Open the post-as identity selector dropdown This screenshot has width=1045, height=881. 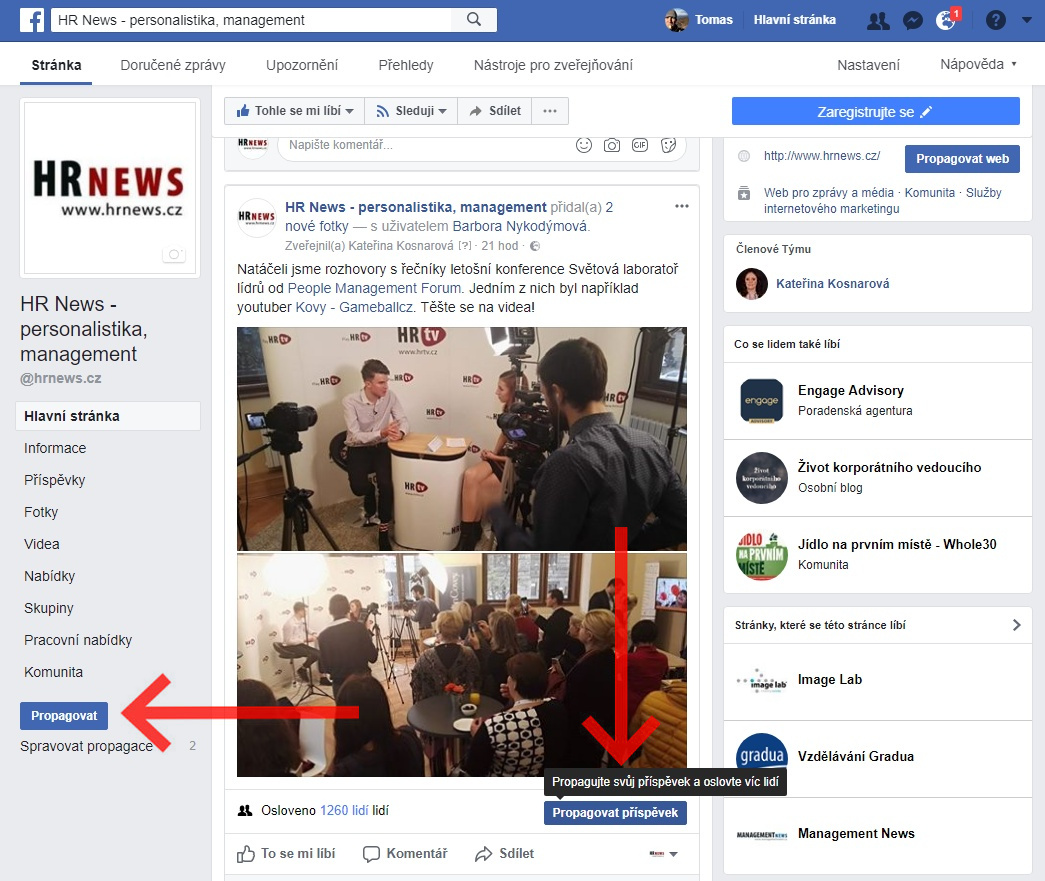(x=664, y=854)
